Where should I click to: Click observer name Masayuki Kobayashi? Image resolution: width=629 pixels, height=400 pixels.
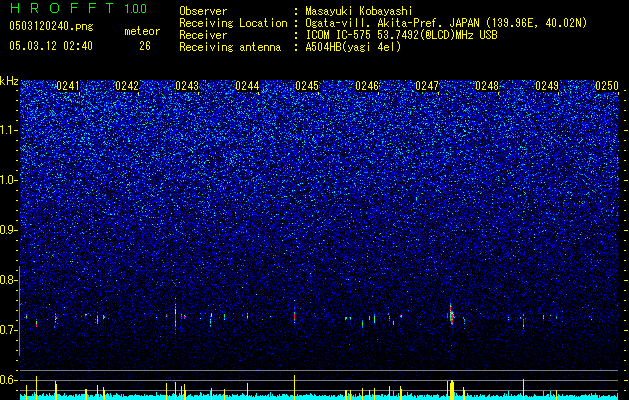click(359, 11)
